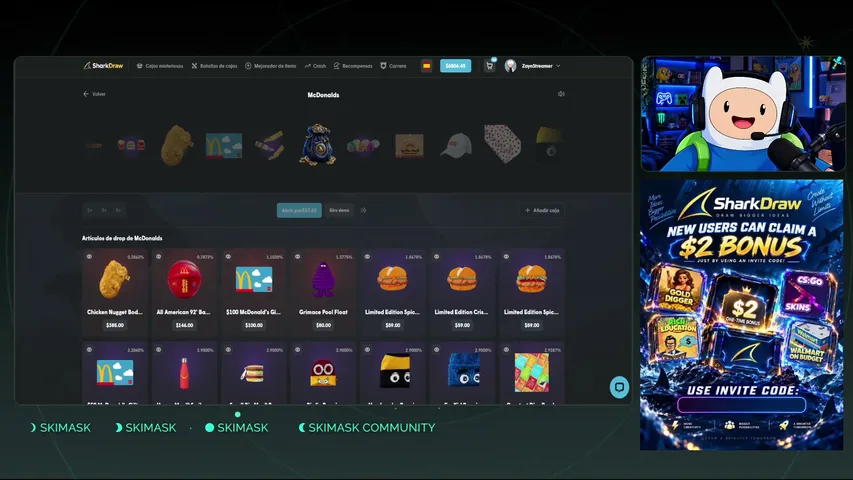Screen dimensions: 853x480
Task: Toggle eye icon on first Limited Edition Spic... card
Action: [x=367, y=257]
